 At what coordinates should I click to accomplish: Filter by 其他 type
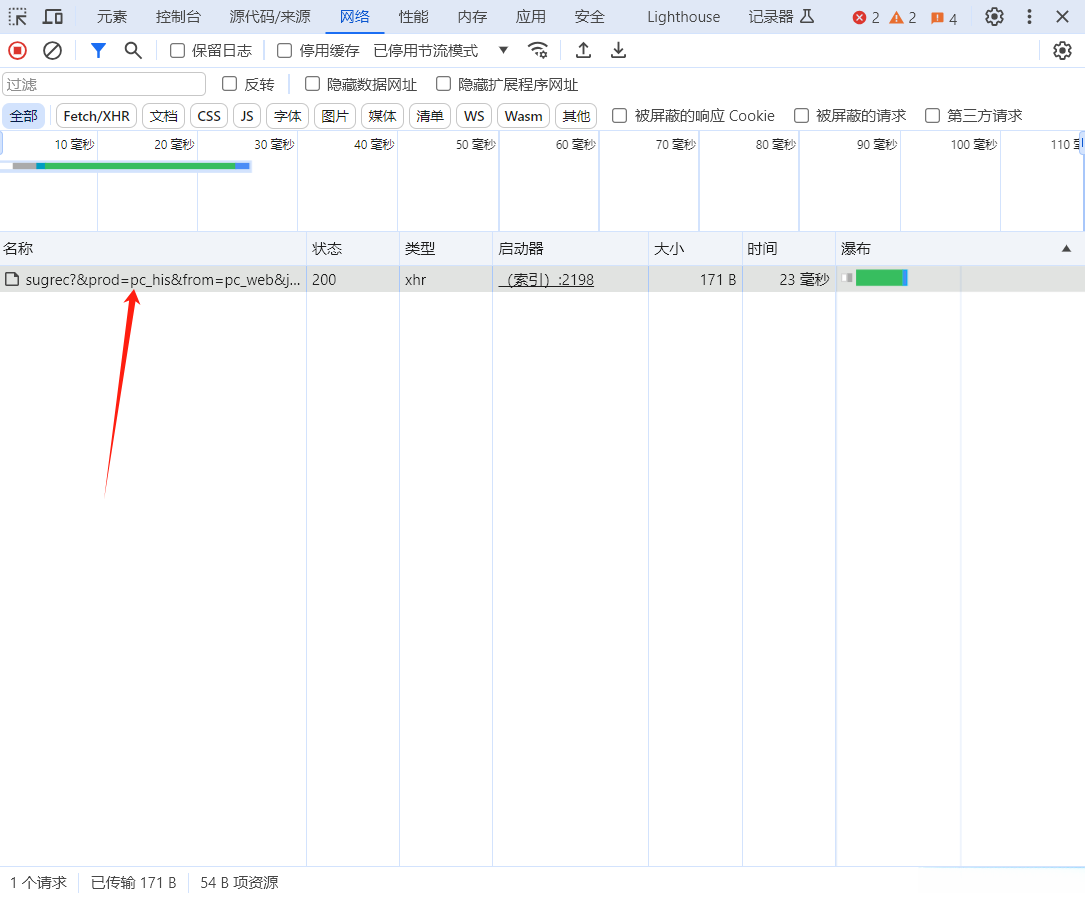click(x=576, y=116)
